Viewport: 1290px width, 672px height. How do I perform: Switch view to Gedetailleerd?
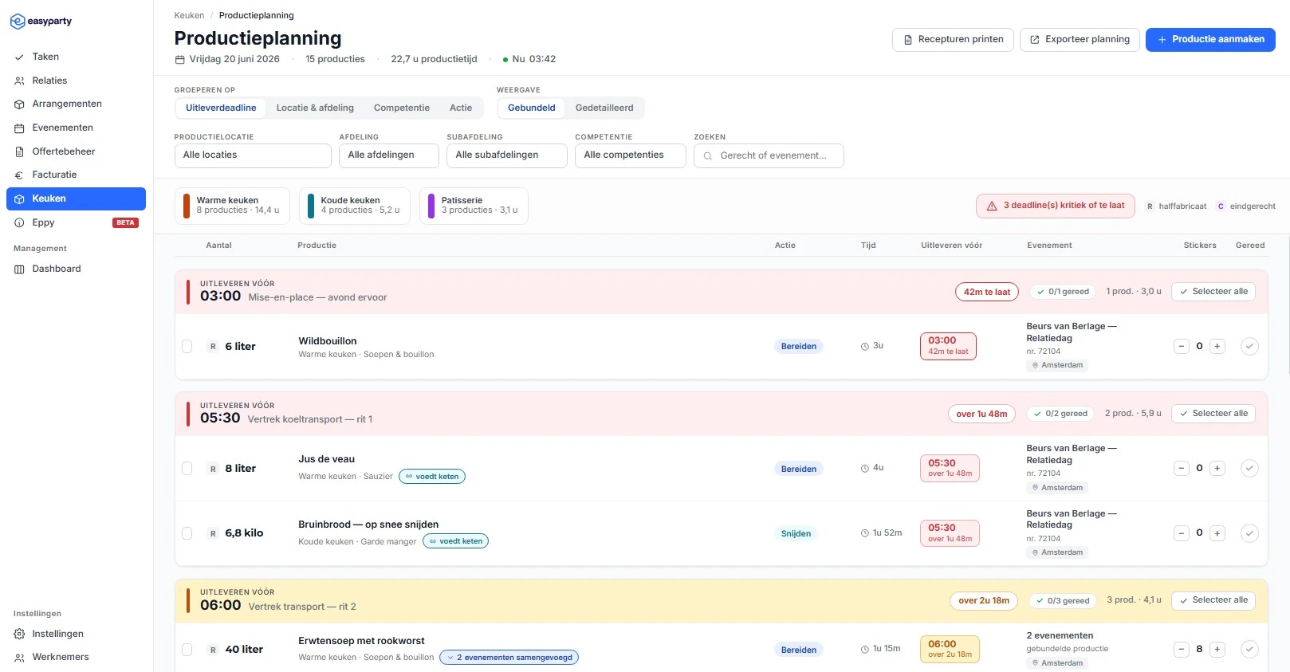pyautogui.click(x=604, y=108)
